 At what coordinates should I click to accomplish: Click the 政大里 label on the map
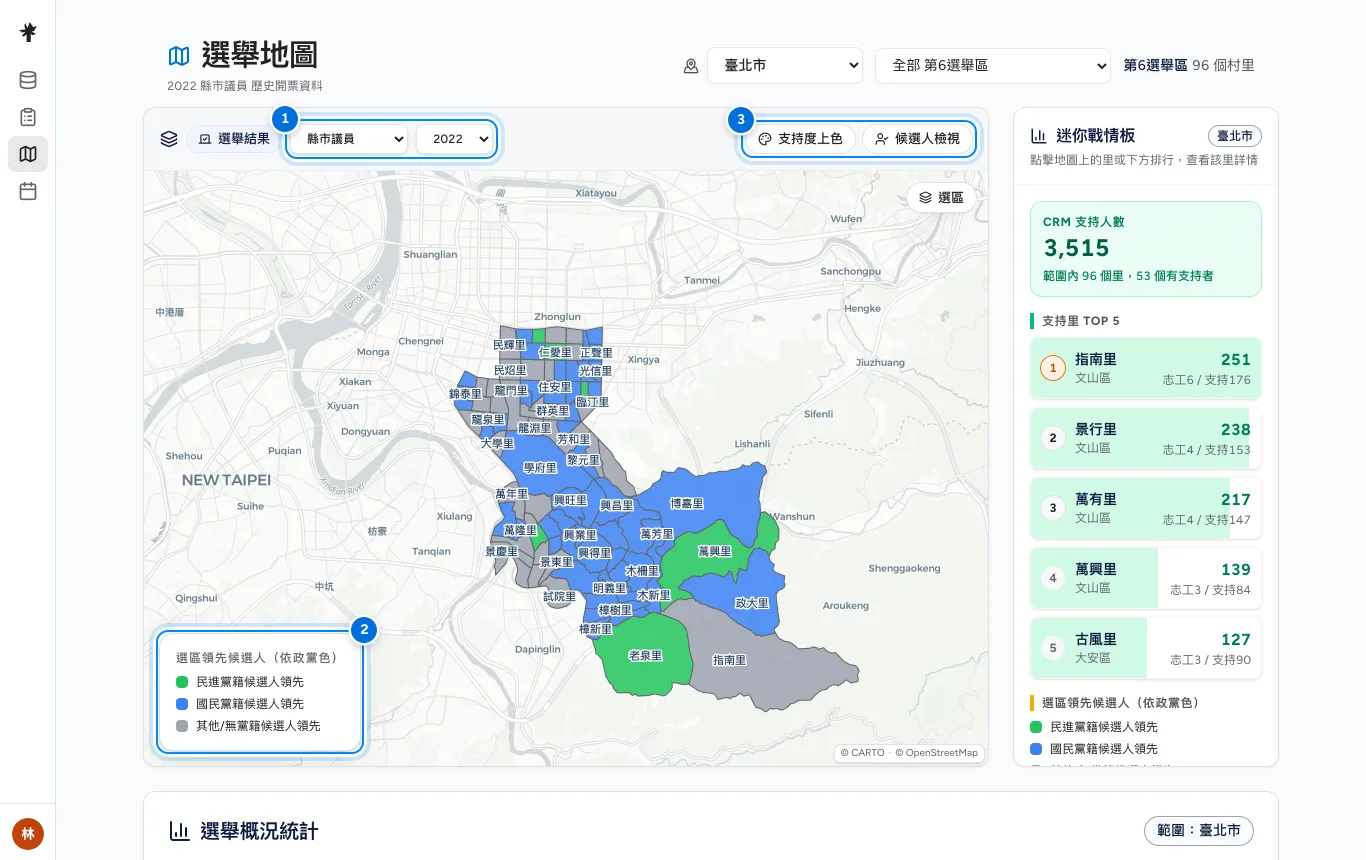[x=752, y=603]
